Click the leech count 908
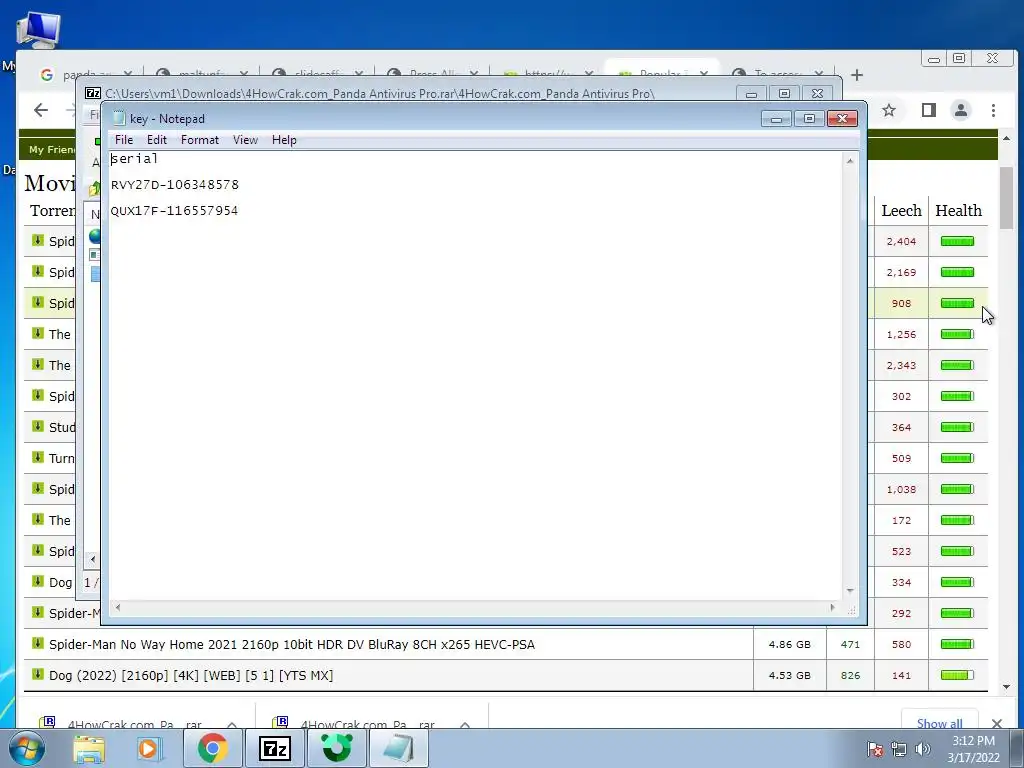This screenshot has height=768, width=1024. pyautogui.click(x=901, y=303)
